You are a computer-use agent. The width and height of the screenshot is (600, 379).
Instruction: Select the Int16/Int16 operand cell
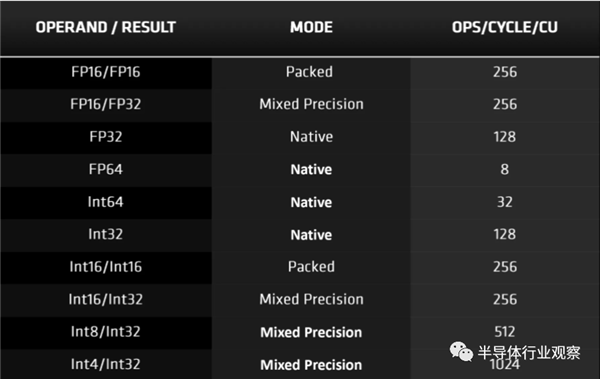106,267
